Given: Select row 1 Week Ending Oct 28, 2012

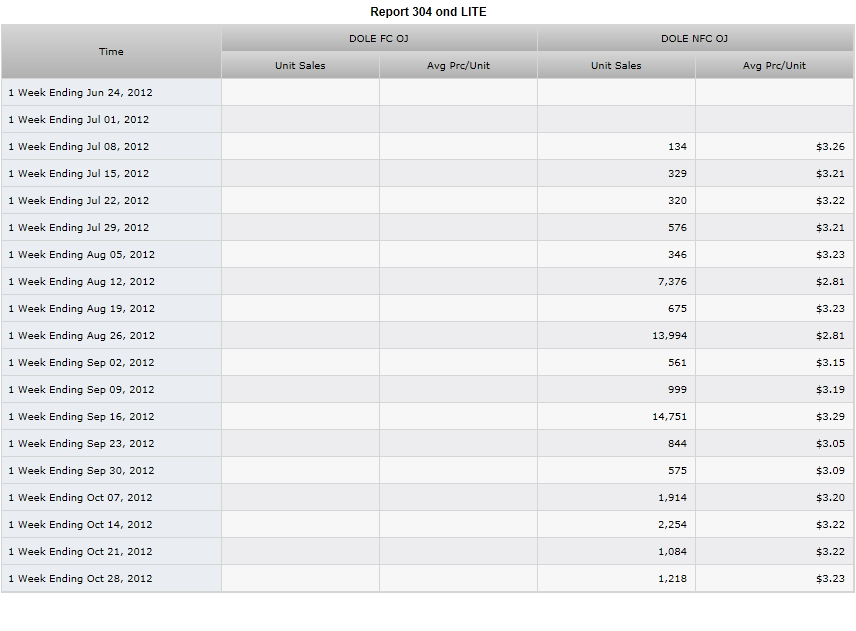Looking at the screenshot, I should tap(427, 579).
